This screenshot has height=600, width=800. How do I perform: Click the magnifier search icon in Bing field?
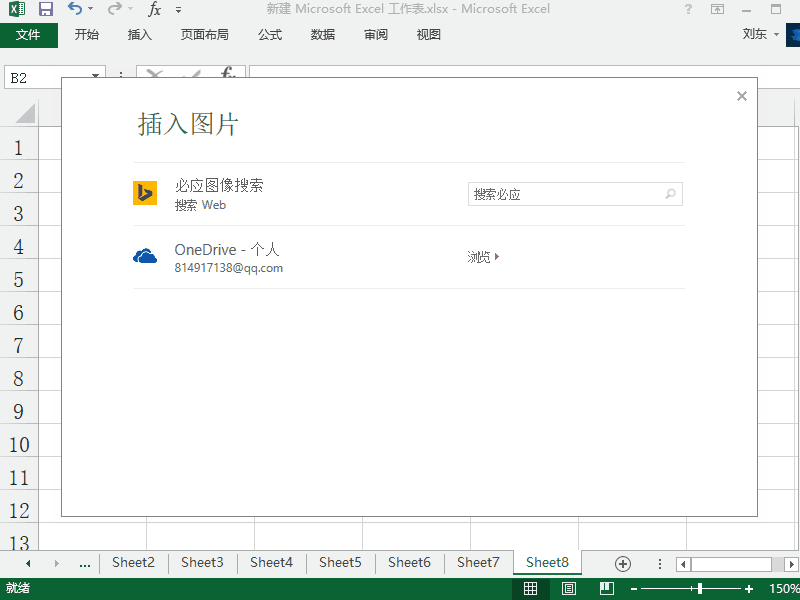click(x=670, y=194)
